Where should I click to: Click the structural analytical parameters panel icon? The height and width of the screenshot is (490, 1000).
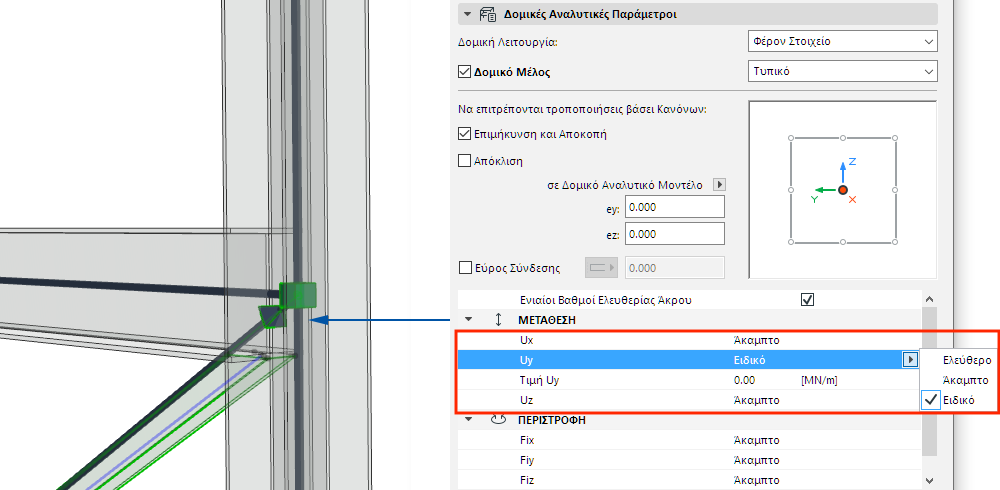(x=488, y=13)
